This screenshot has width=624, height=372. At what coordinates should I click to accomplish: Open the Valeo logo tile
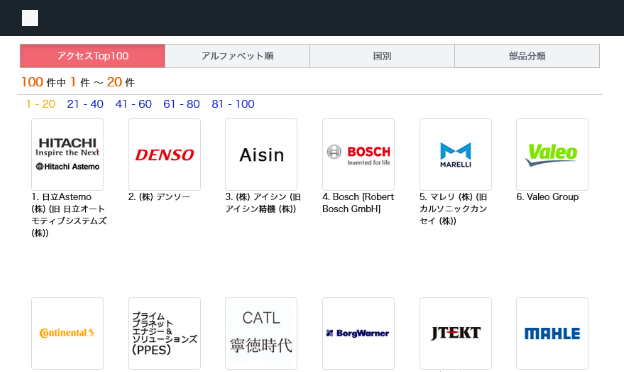tap(552, 154)
